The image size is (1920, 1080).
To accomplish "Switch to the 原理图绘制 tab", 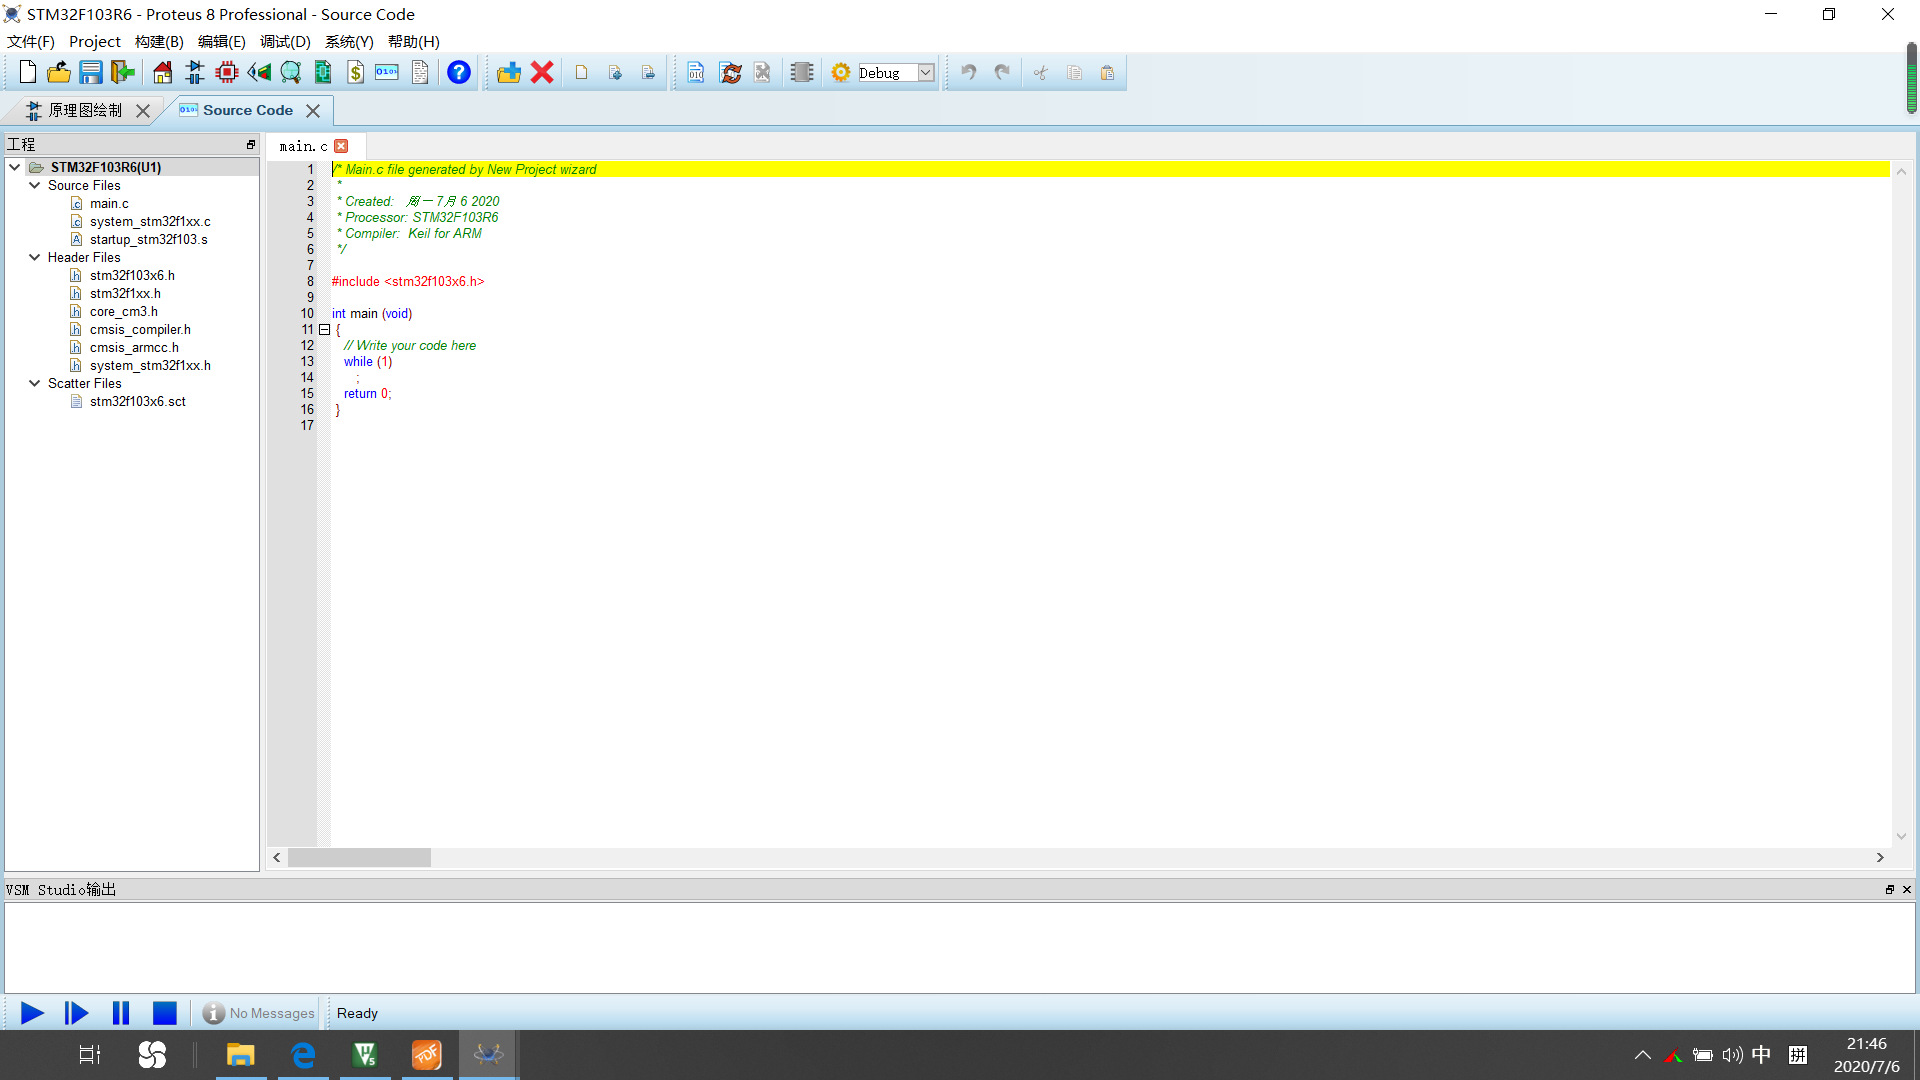I will coord(84,110).
